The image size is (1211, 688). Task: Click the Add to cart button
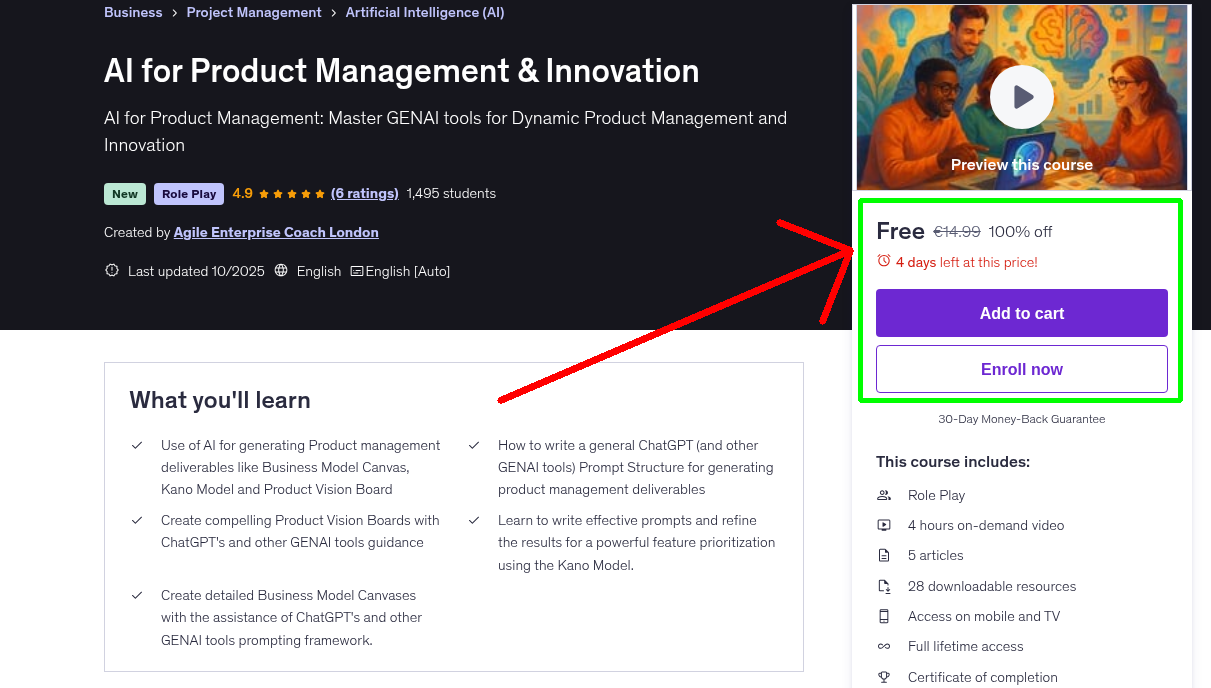(x=1021, y=313)
